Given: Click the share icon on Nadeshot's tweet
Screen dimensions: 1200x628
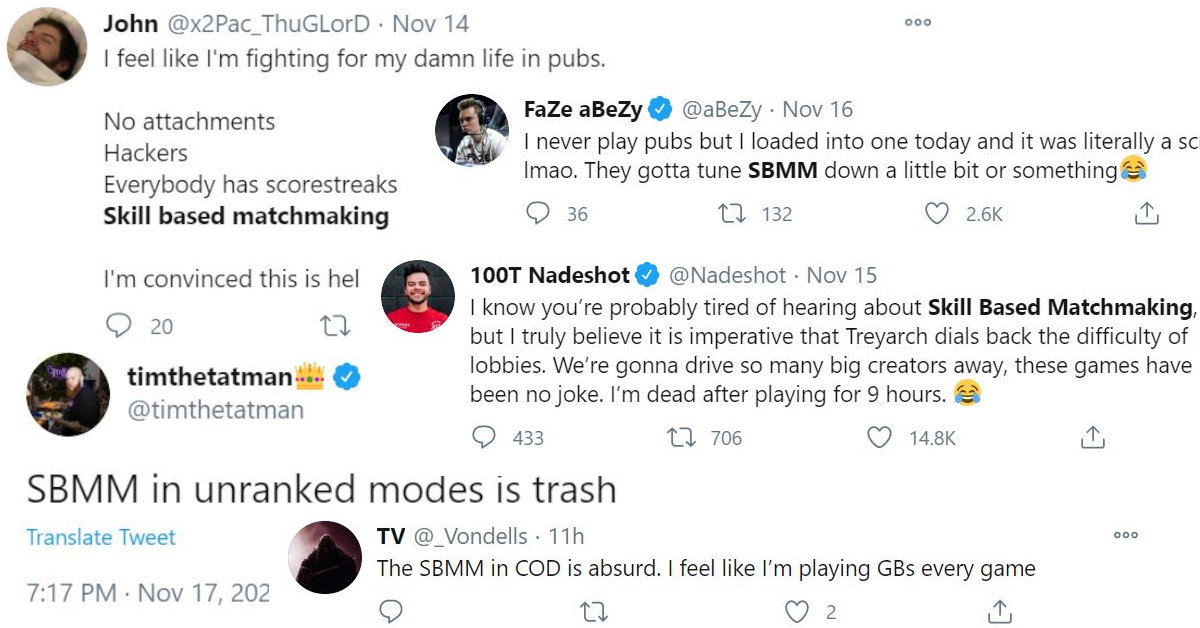Looking at the screenshot, I should 1092,437.
